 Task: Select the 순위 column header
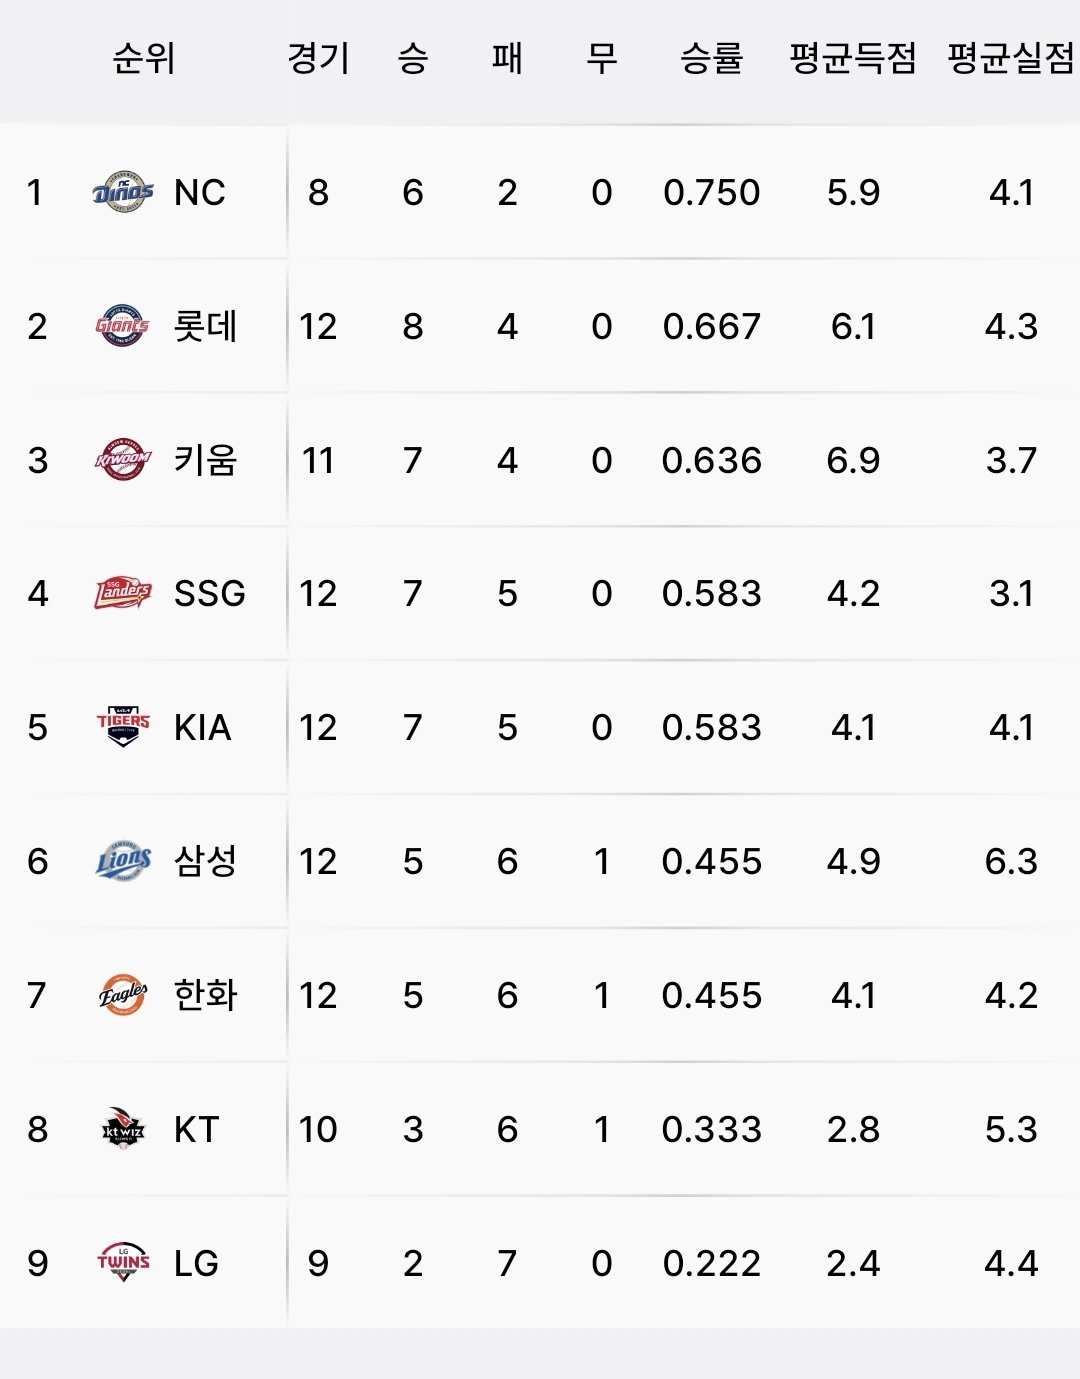tap(144, 58)
